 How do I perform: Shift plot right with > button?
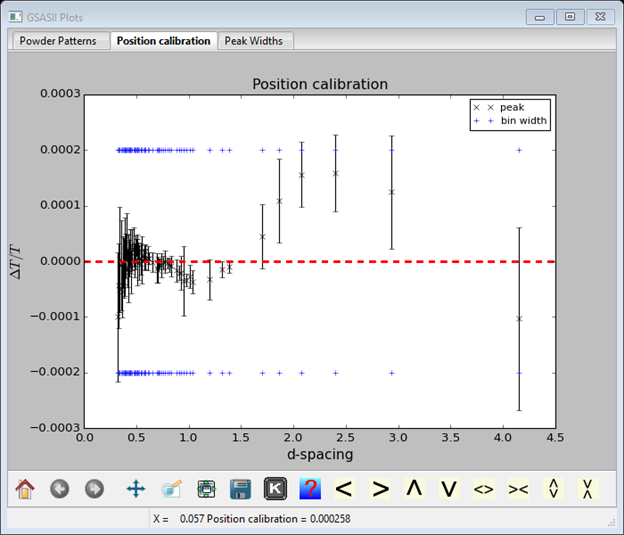click(380, 489)
